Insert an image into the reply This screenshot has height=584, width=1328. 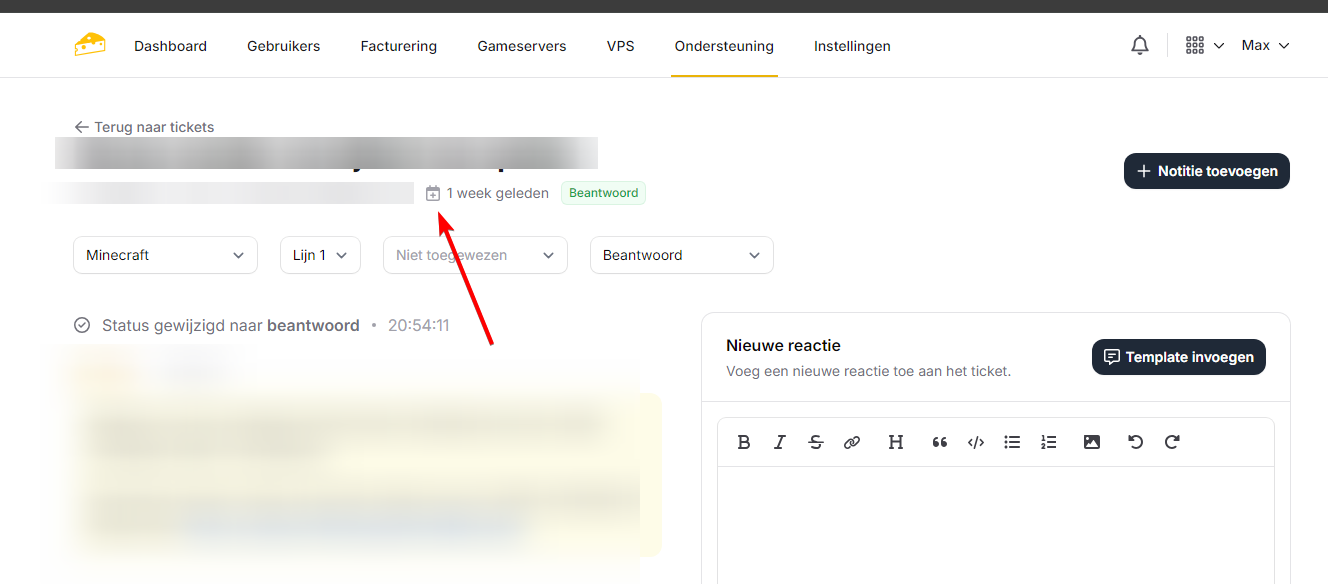1092,442
